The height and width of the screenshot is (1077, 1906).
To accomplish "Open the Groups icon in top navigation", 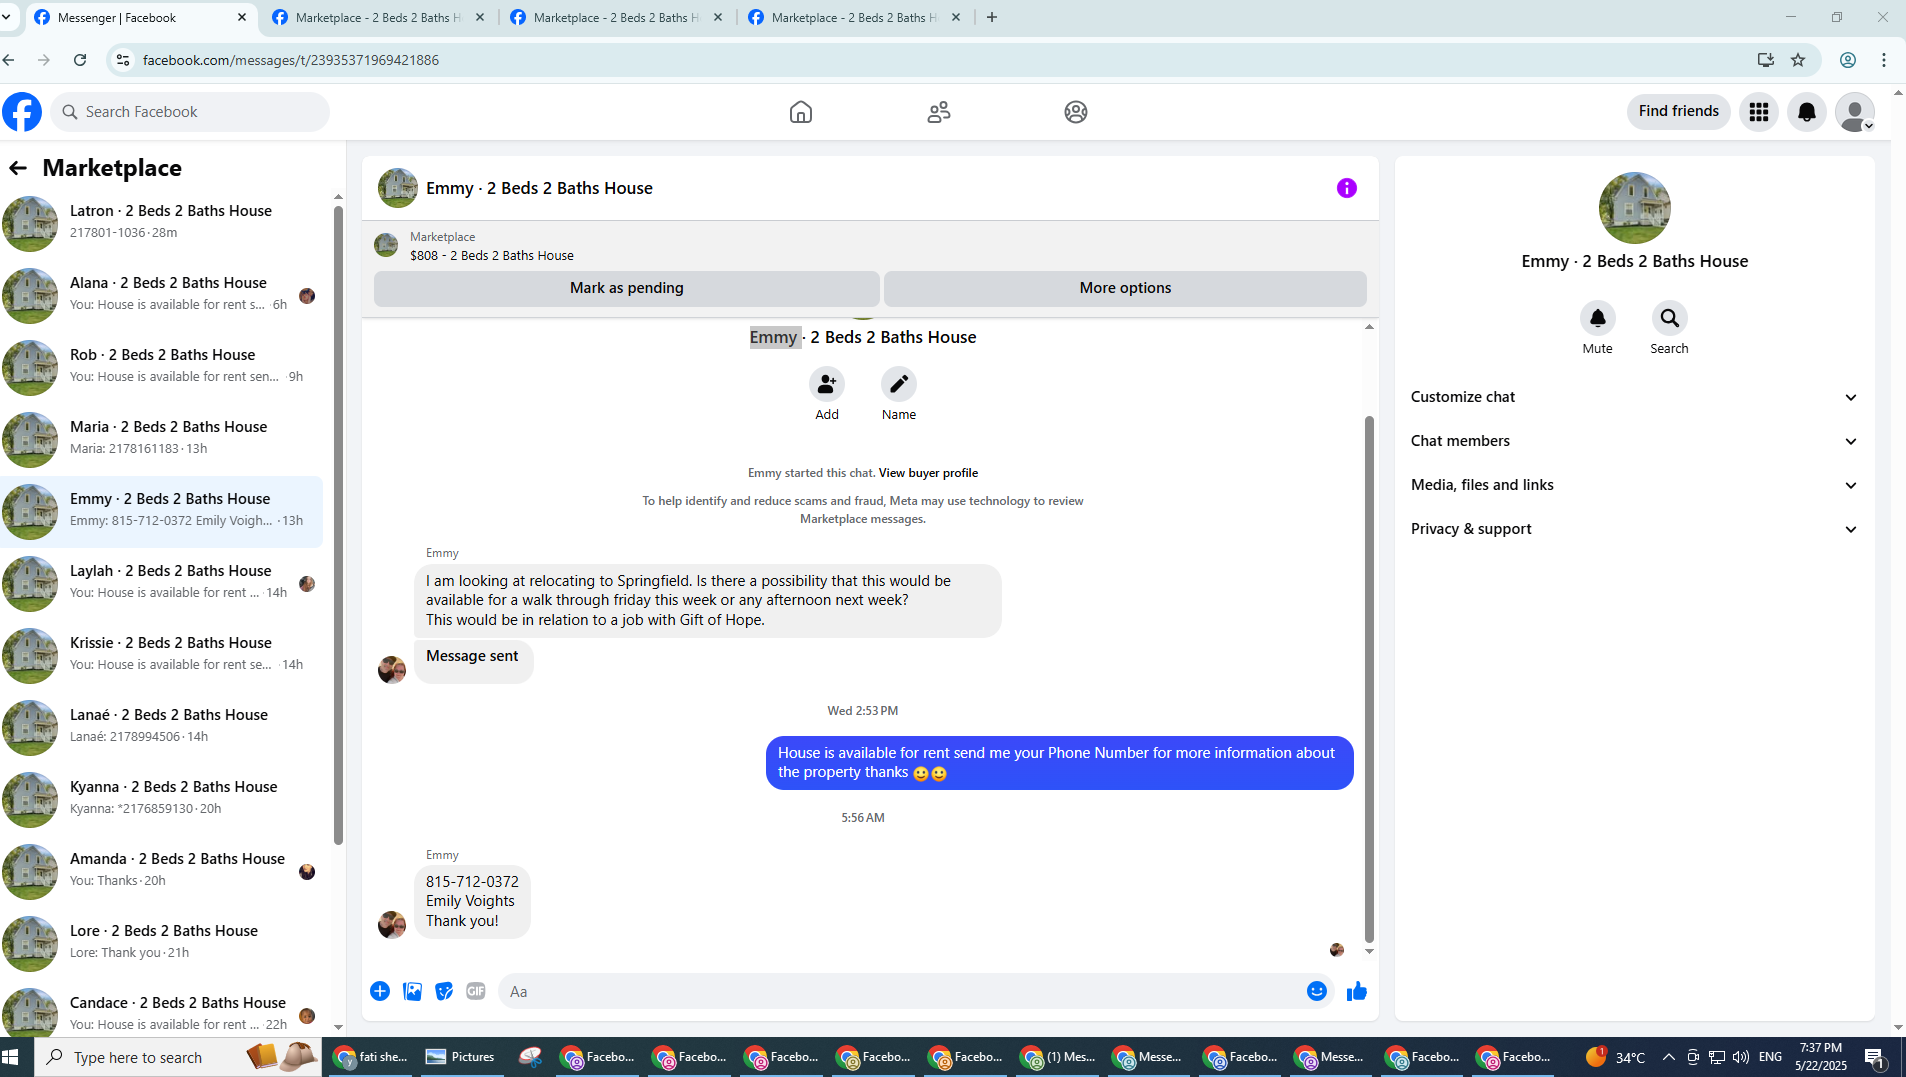I will coord(1076,112).
